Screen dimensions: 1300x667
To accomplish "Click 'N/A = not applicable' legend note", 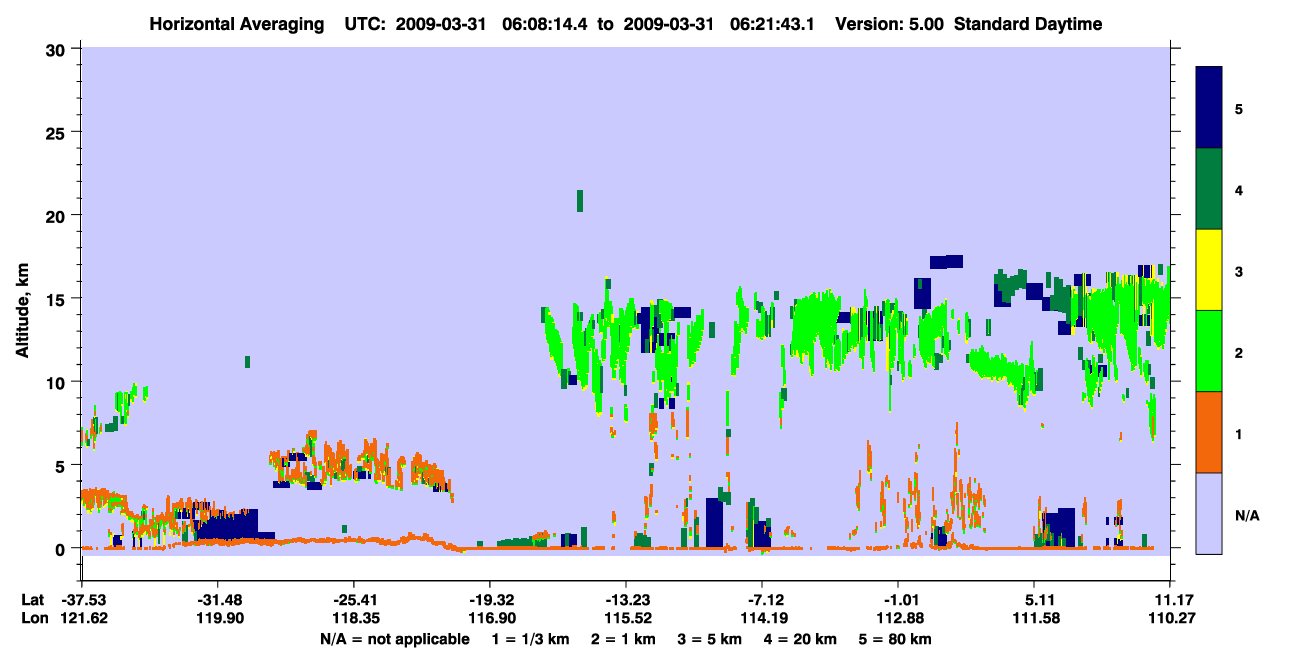I will pyautogui.click(x=395, y=639).
